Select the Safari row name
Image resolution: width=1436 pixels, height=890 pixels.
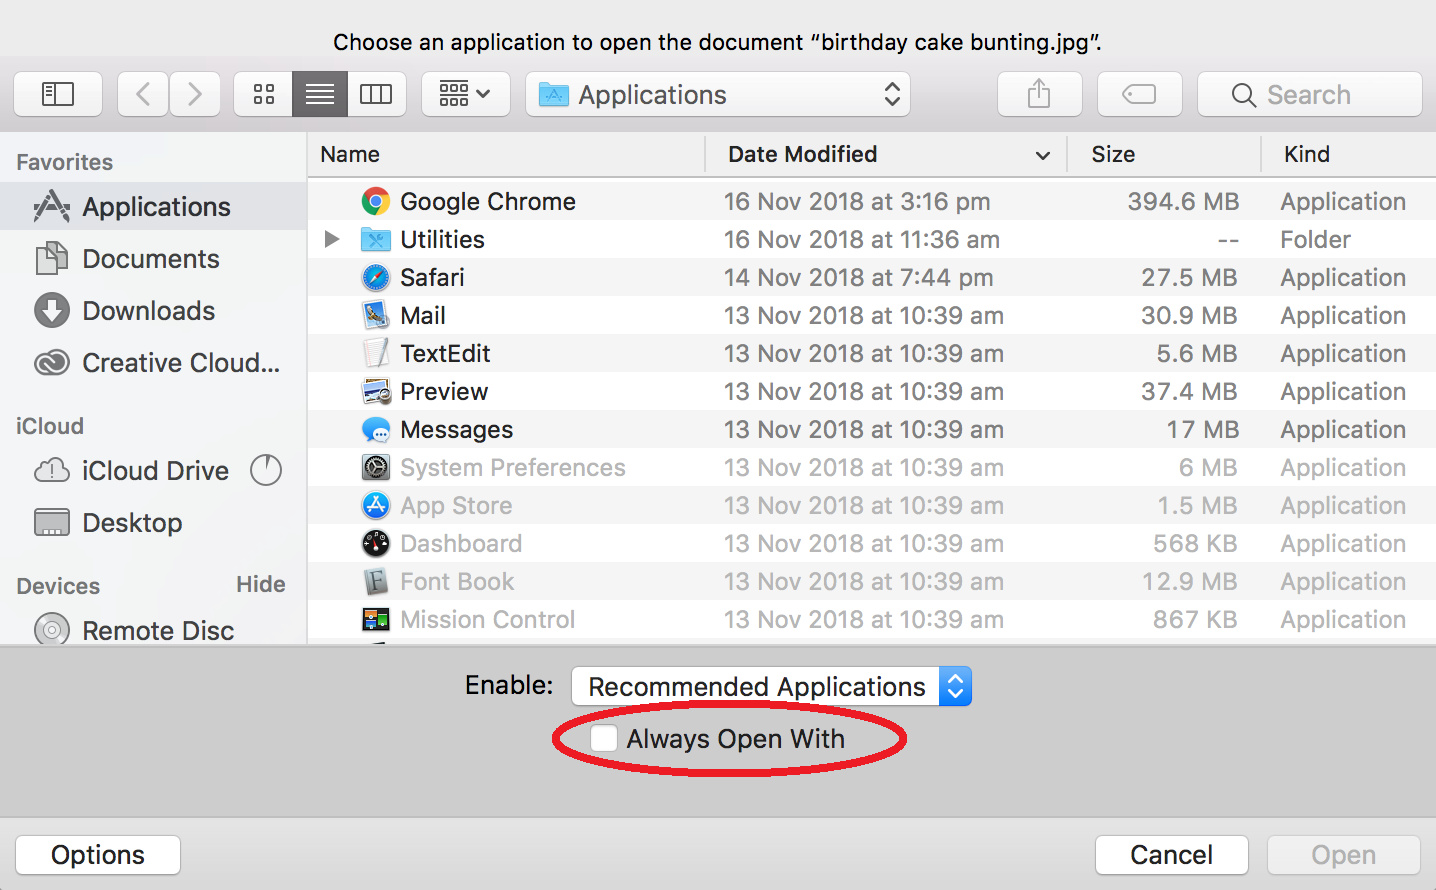click(432, 278)
